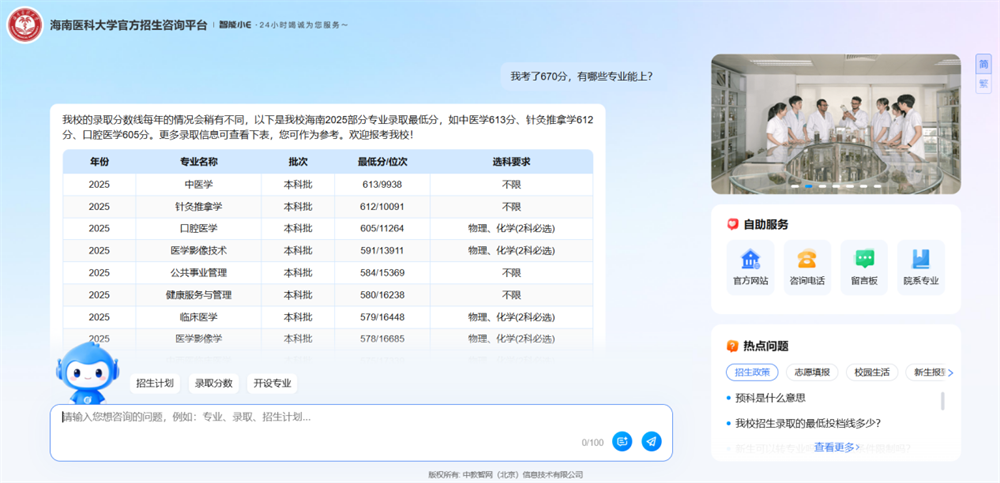1000x483 pixels.
Task: Expand 查看更多 hot questions
Action: point(836,447)
